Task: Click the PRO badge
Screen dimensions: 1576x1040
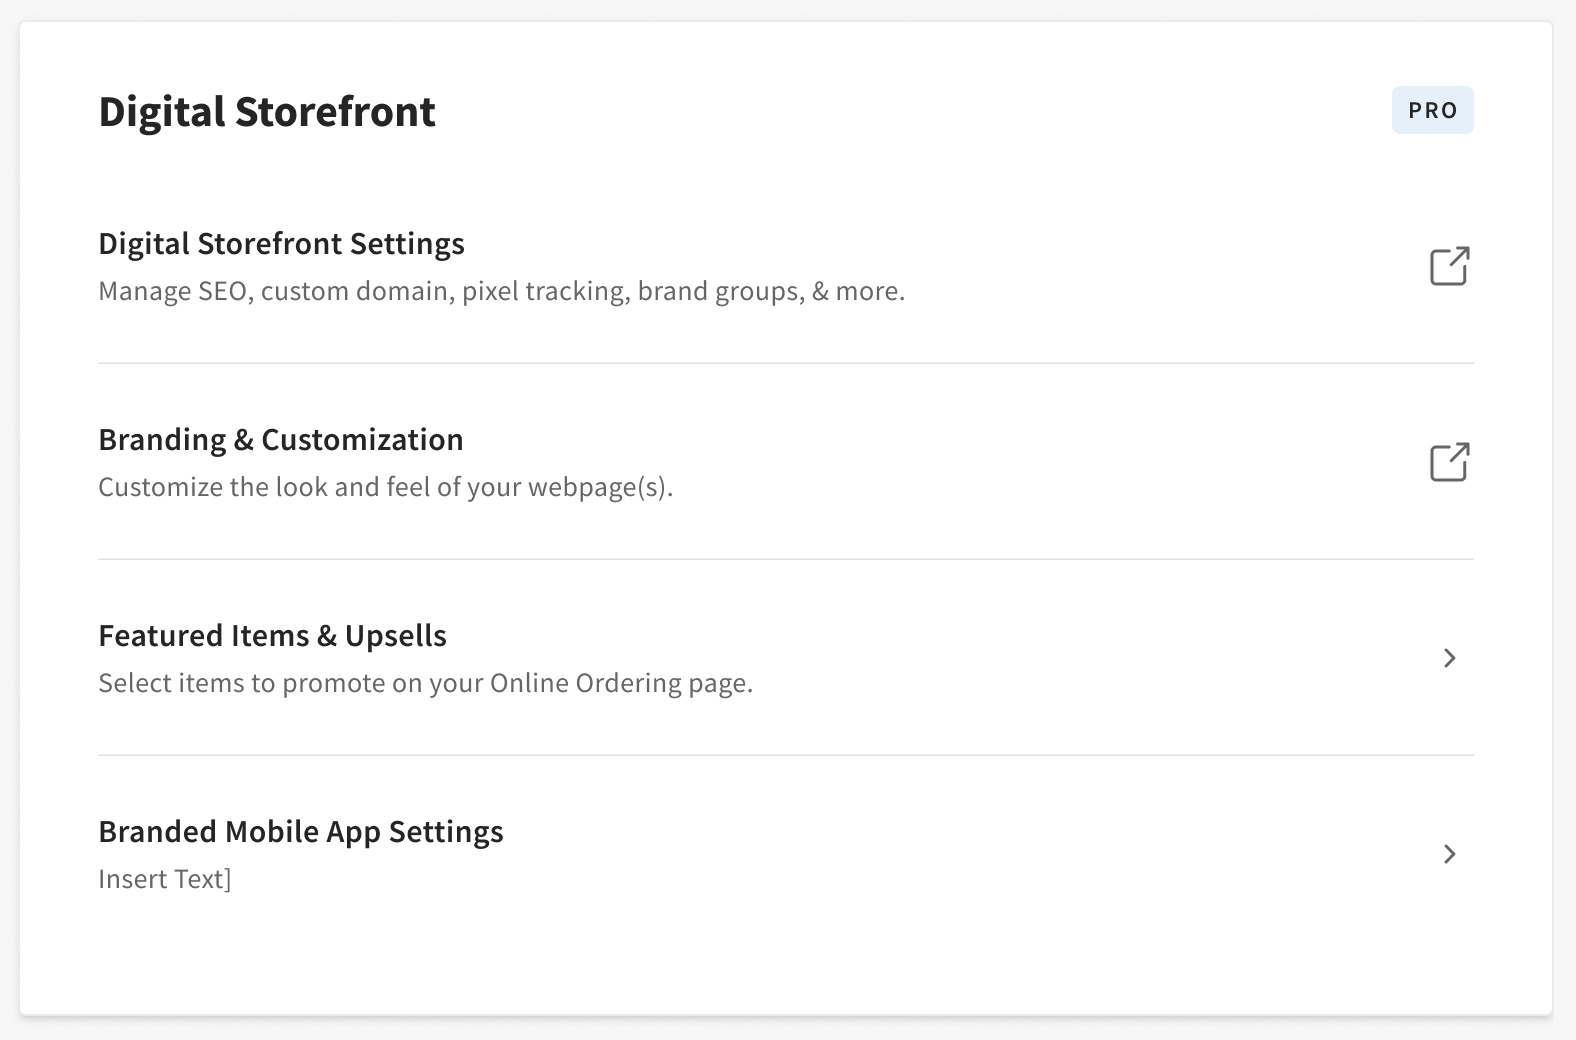Action: (x=1432, y=110)
